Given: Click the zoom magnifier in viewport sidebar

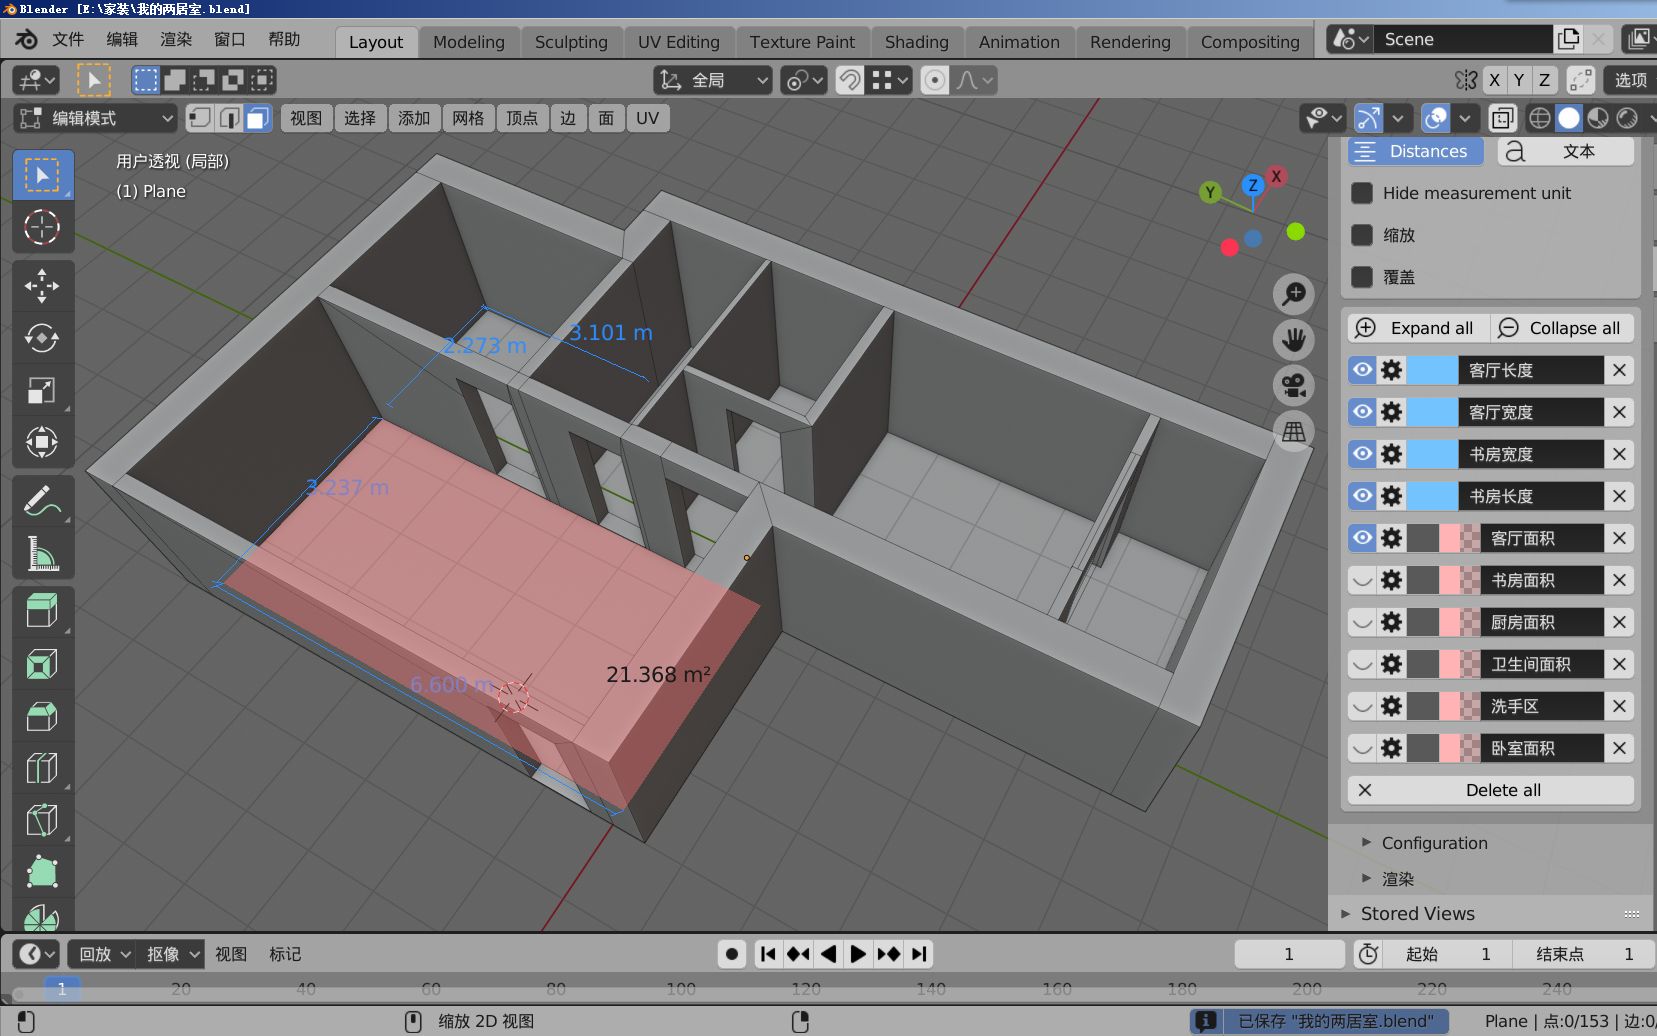Looking at the screenshot, I should pos(1293,293).
